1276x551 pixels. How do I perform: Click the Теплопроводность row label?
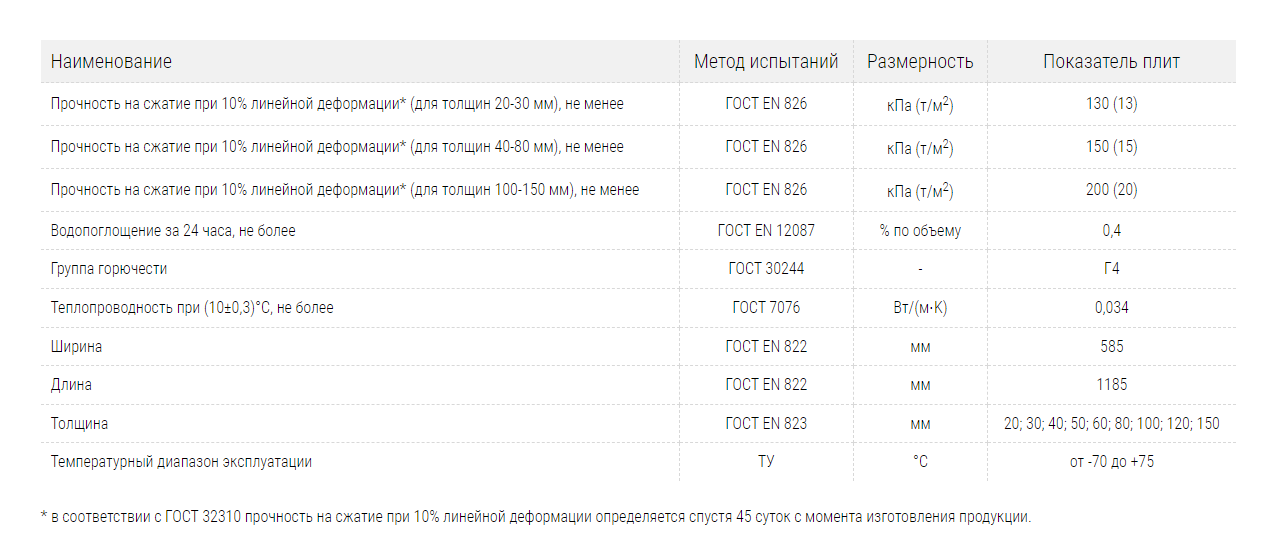click(x=192, y=308)
